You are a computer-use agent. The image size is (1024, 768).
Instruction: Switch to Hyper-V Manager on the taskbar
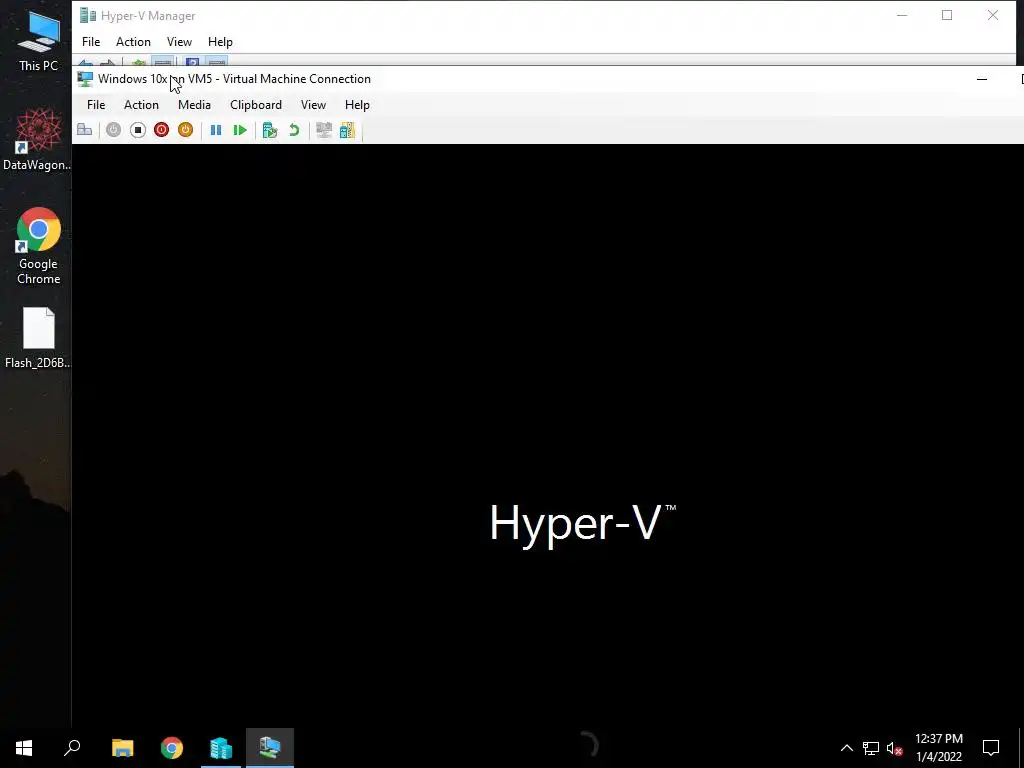[221, 748]
